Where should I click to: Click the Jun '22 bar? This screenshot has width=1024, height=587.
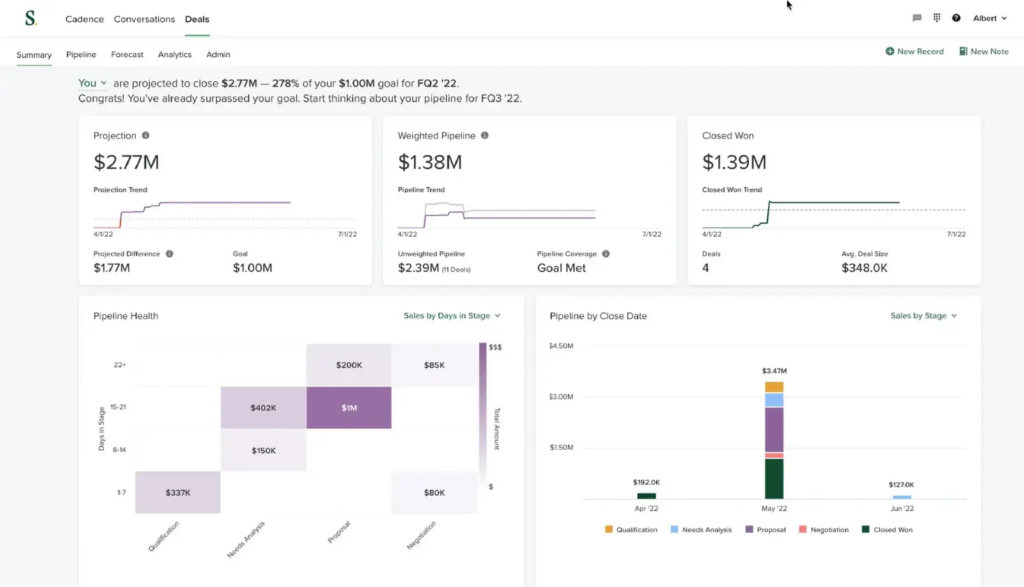pos(902,497)
